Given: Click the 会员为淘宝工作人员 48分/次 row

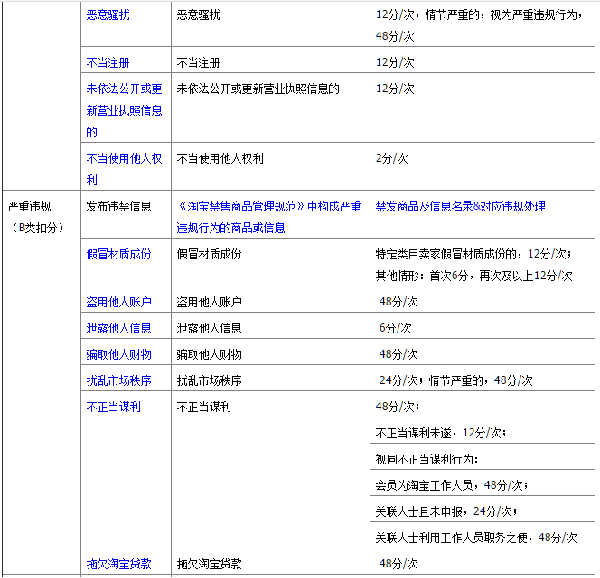Looking at the screenshot, I should click(444, 485).
